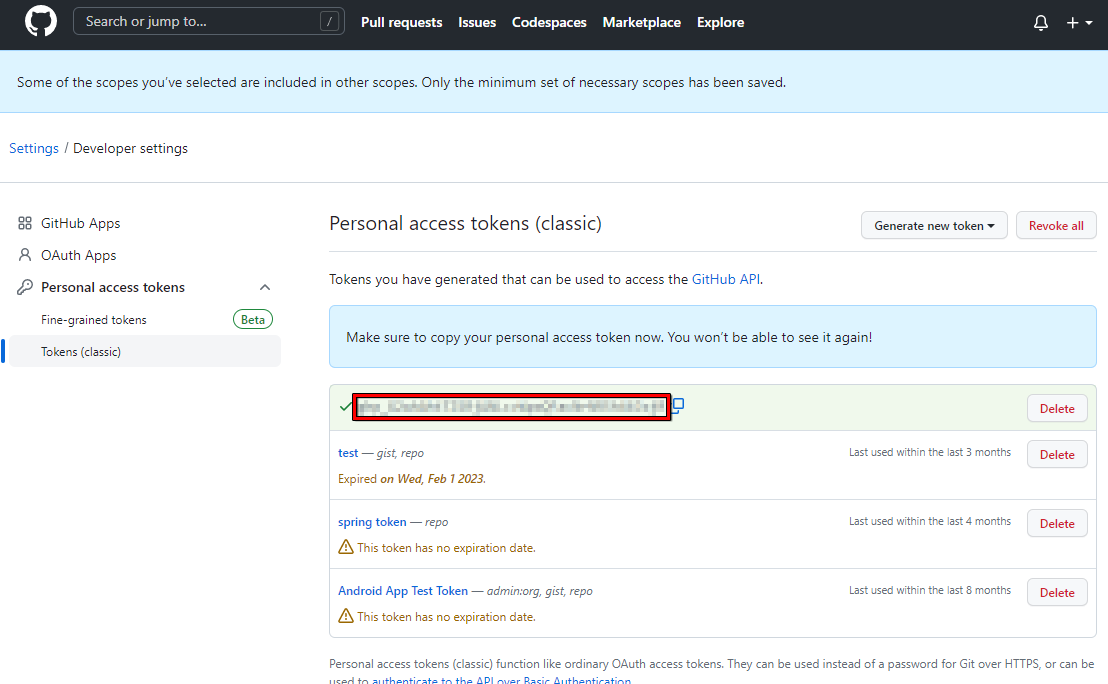Click the Personal access tokens key icon
The height and width of the screenshot is (684, 1108).
coord(25,287)
